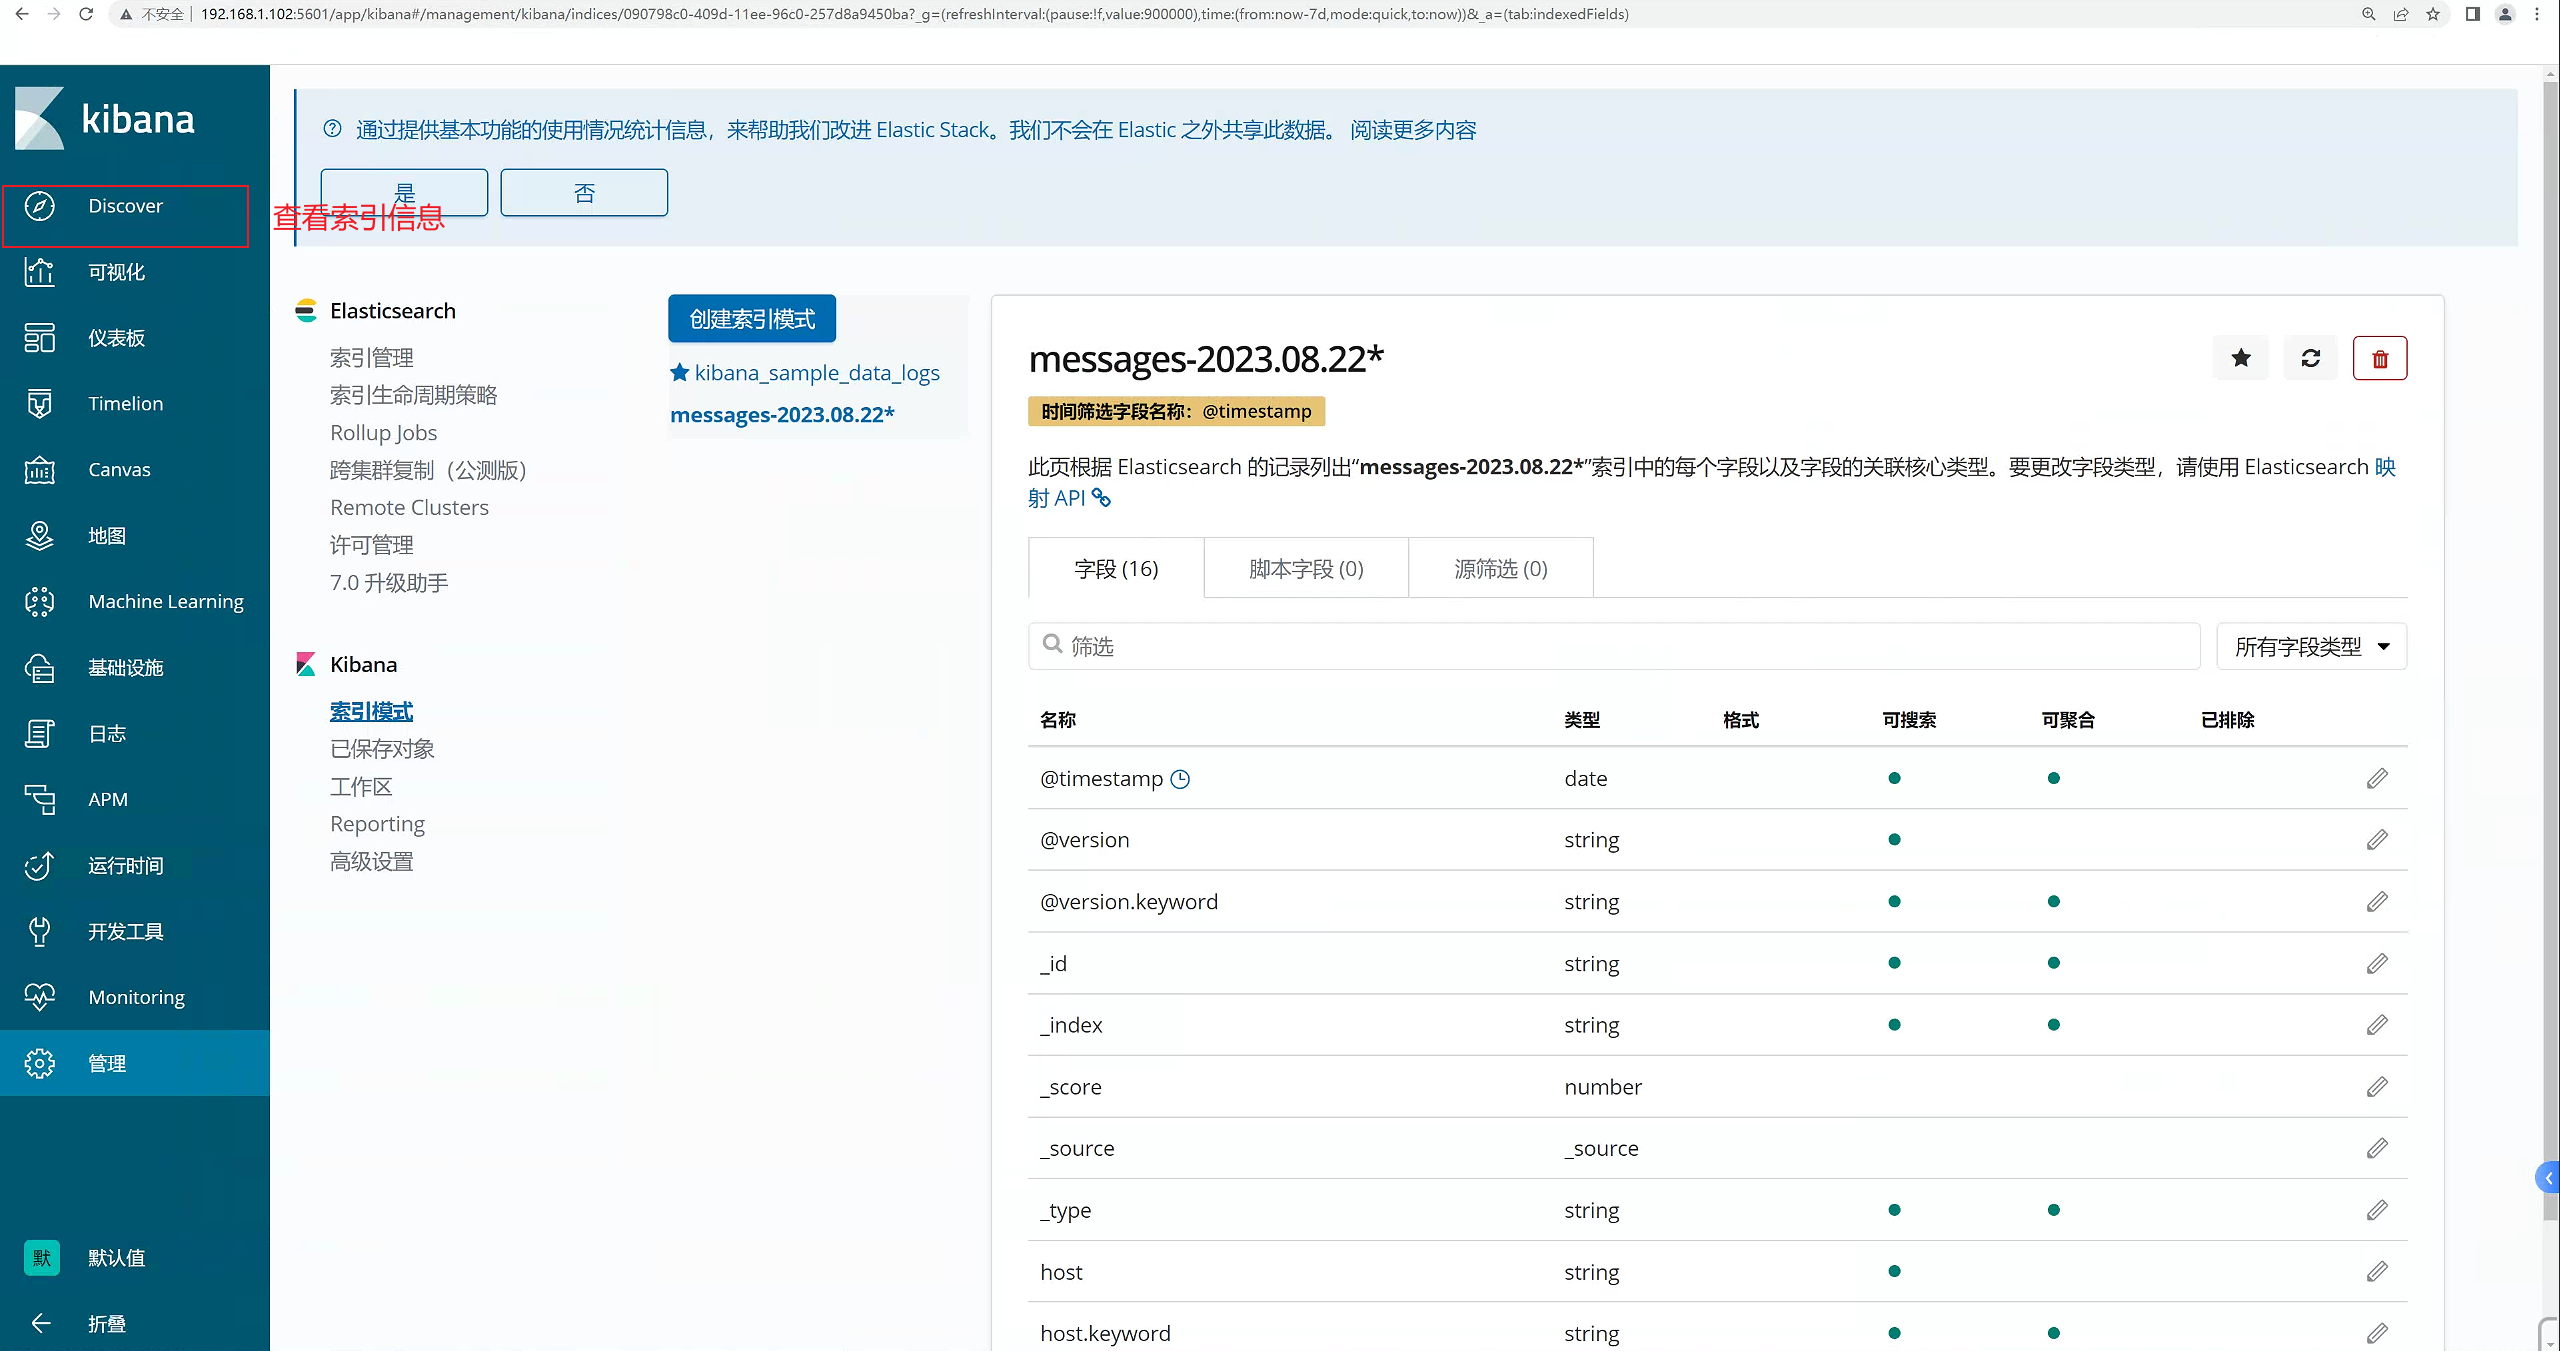This screenshot has width=2560, height=1351.
Task: Open 阅读更多内容 link in banner
Action: (x=1413, y=130)
